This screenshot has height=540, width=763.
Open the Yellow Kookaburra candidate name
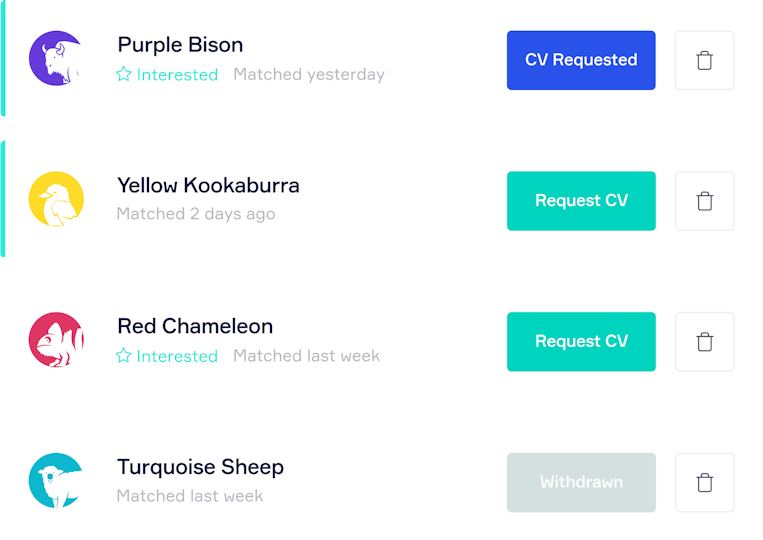pos(208,185)
